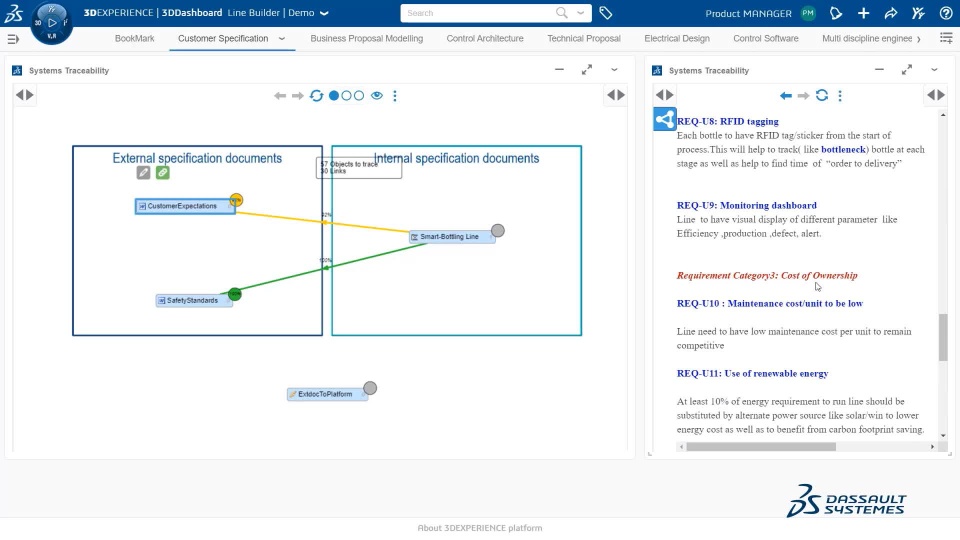Click the horizontal scrollbar thumb in requirements panel

point(761,447)
